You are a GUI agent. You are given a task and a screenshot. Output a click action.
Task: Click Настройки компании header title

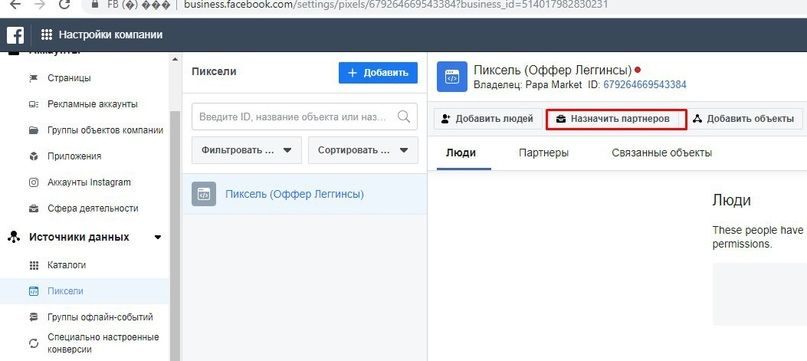111,35
